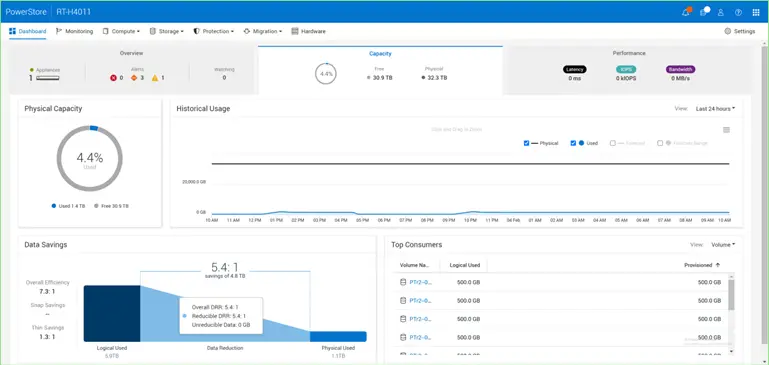Click the Free 30.9 TB value in Capacity
Viewport: 769px width, 365px height.
tap(383, 78)
